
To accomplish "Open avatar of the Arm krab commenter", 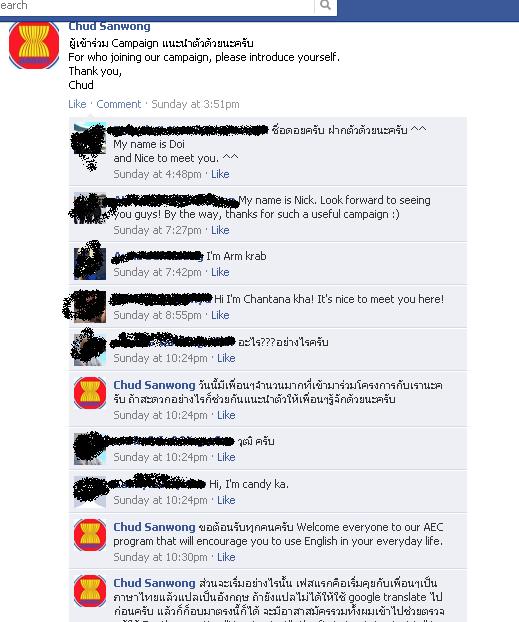I will coord(90,264).
